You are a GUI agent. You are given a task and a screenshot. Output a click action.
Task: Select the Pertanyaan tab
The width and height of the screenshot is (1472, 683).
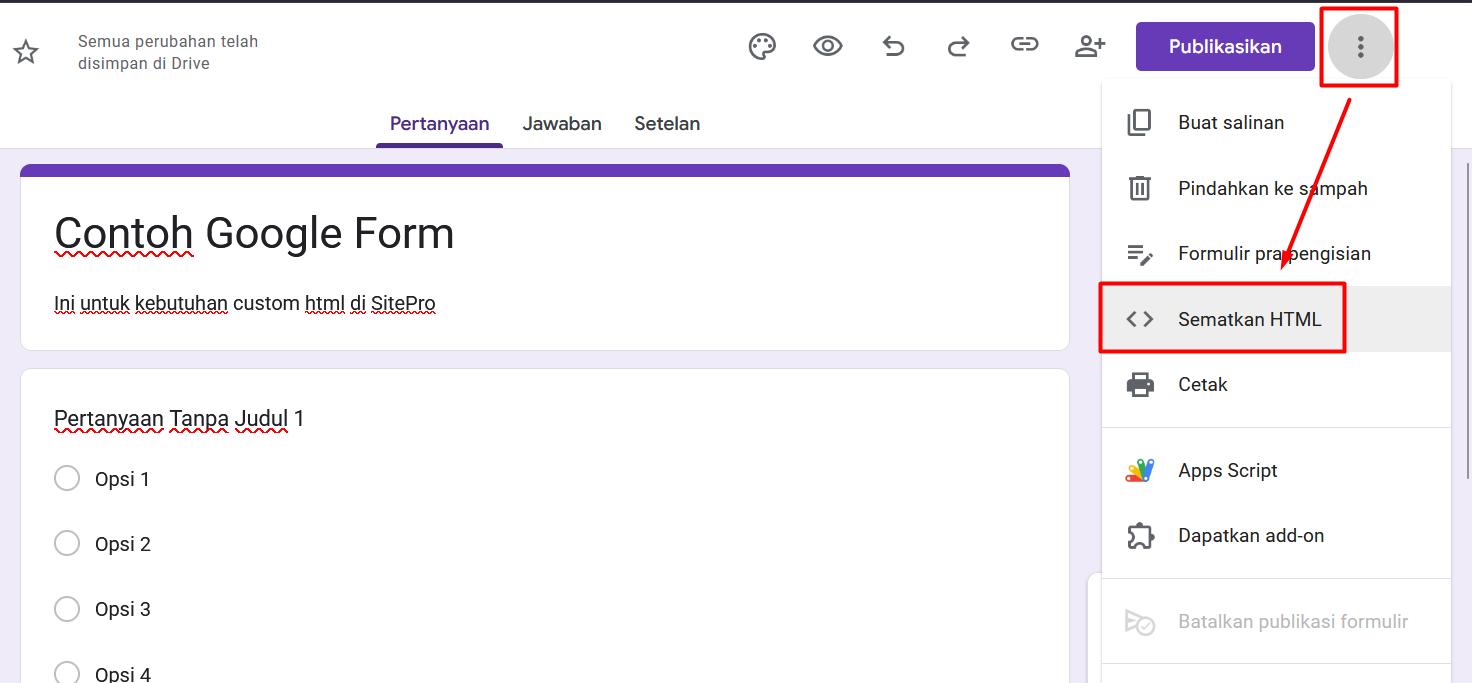[x=439, y=124]
